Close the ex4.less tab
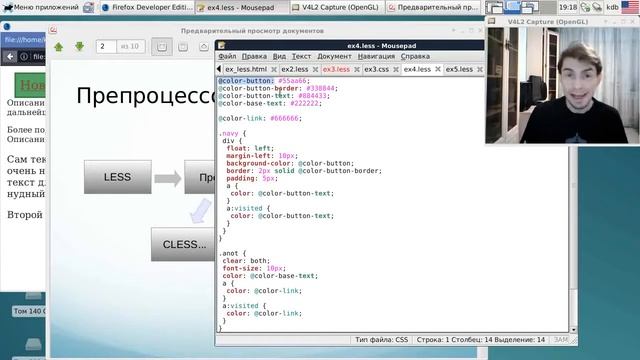Image resolution: width=640 pixels, height=360 pixels. [x=438, y=69]
